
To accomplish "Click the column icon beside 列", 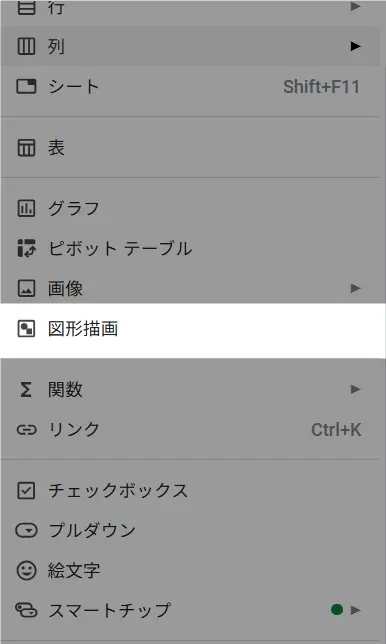I will (x=26, y=46).
